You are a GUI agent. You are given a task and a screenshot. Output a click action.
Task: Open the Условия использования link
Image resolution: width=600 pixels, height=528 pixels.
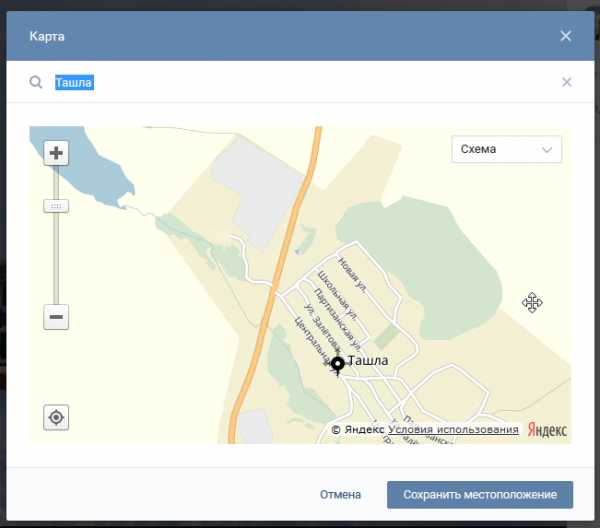[x=453, y=429]
